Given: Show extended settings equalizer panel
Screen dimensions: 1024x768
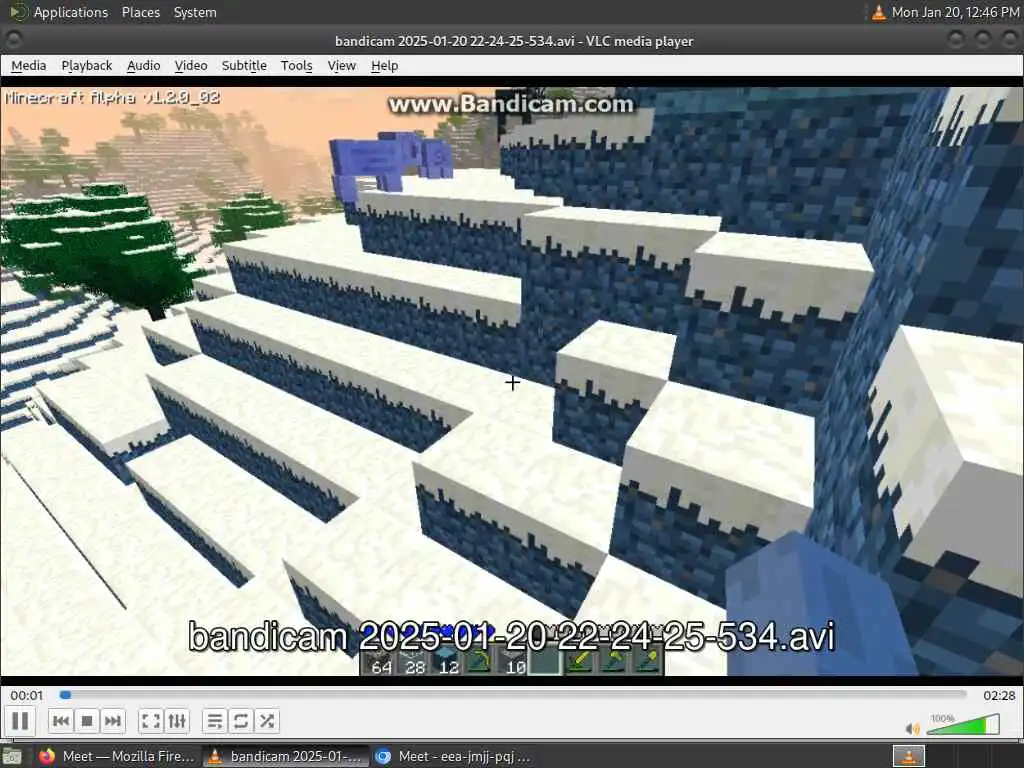Looking at the screenshot, I should tap(177, 721).
